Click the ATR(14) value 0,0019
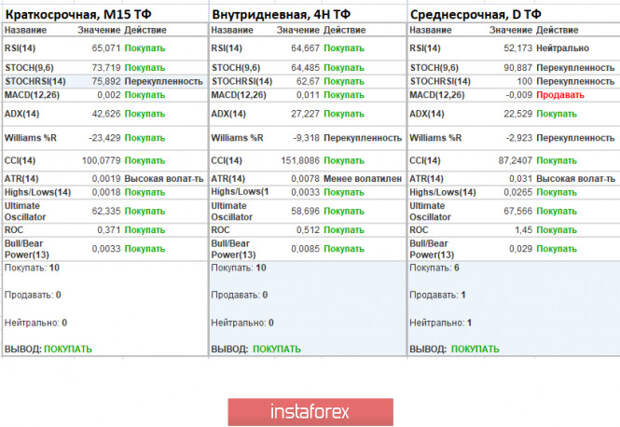The height and width of the screenshot is (427, 620). (106, 179)
